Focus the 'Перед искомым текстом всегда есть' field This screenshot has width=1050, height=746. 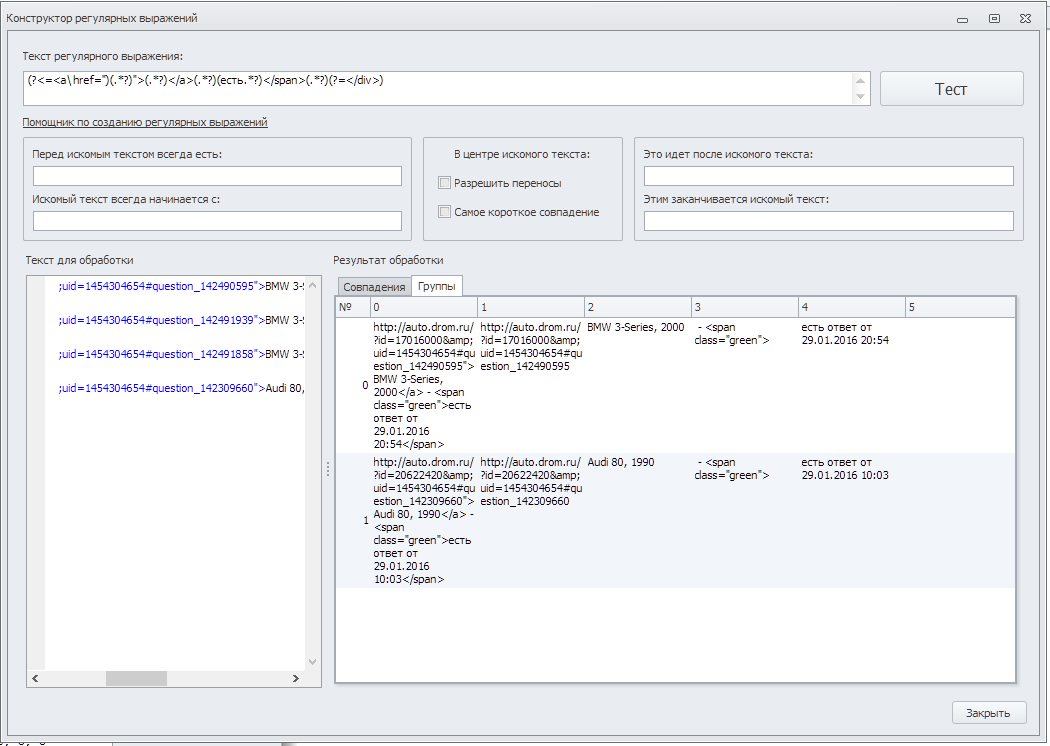click(x=217, y=176)
